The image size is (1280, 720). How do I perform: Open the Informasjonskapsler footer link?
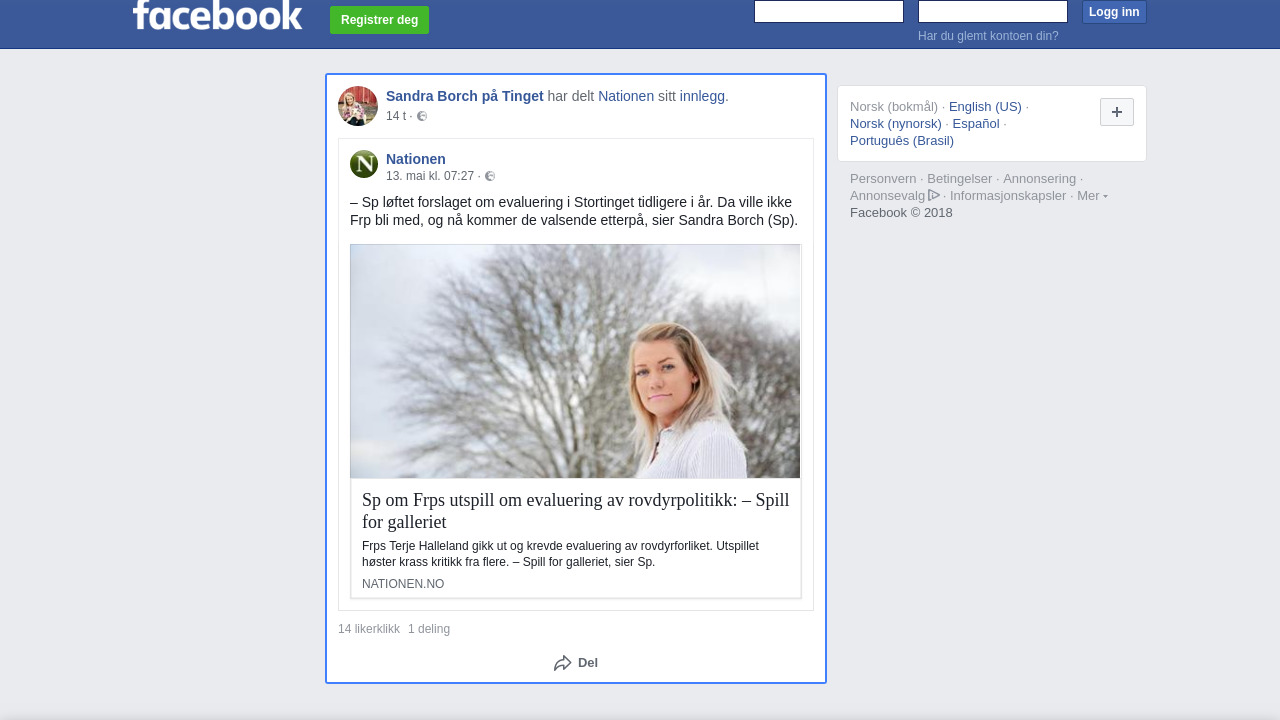point(1008,196)
